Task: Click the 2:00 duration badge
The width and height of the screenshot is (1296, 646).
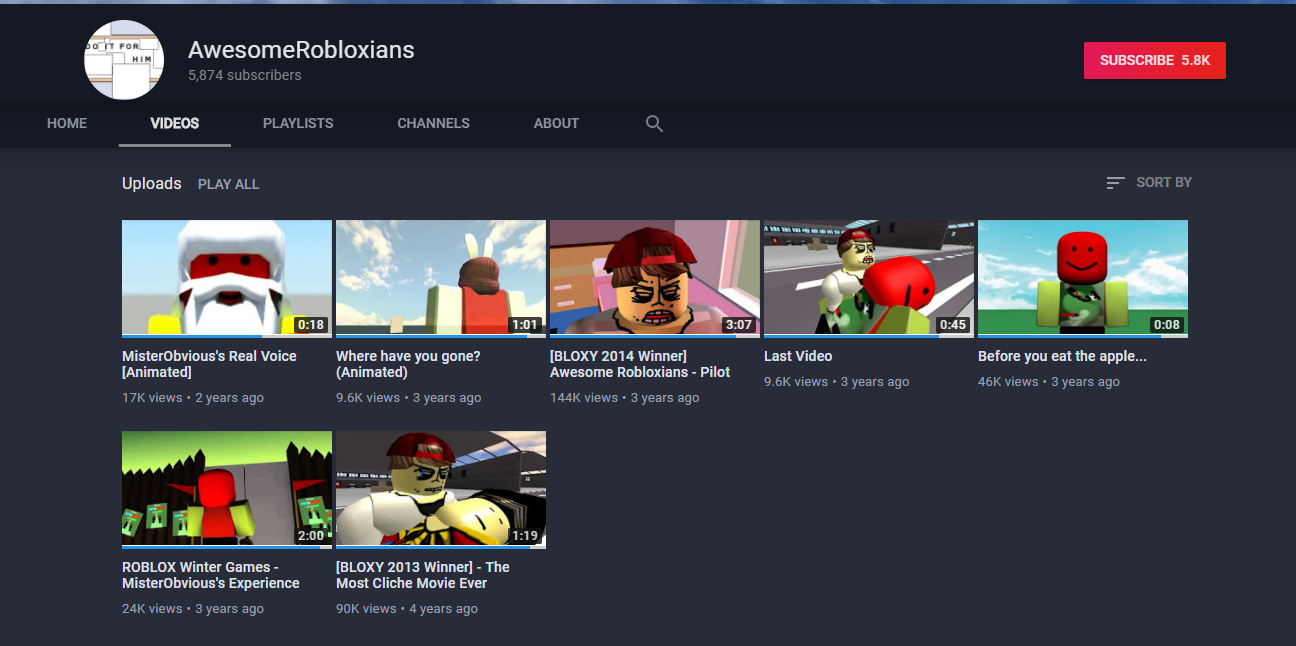Action: point(311,536)
